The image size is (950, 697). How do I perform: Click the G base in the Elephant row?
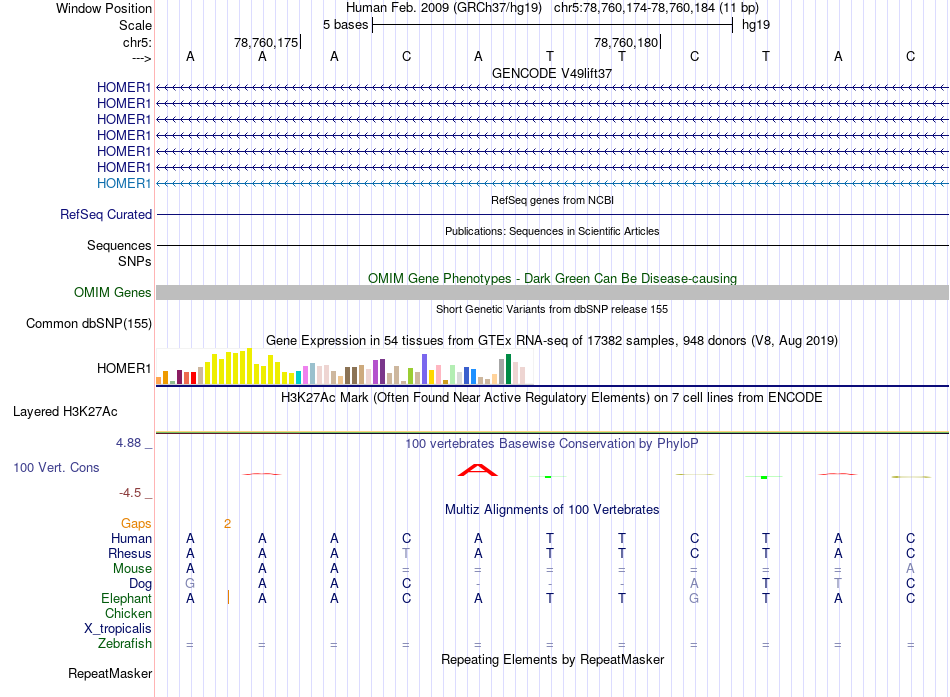pyautogui.click(x=694, y=598)
